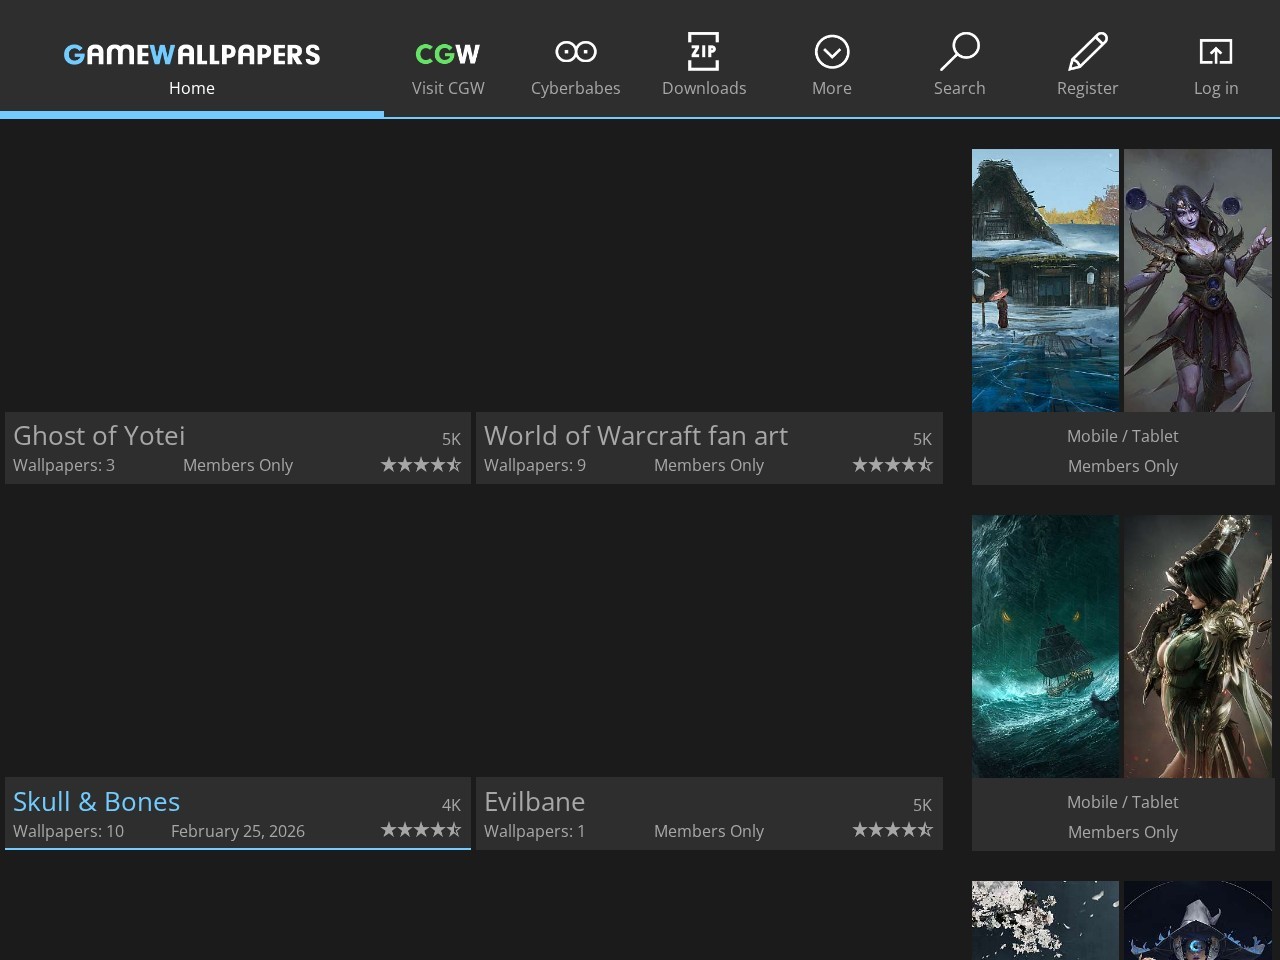Click the ZIP Downloads icon
Screen dimensions: 1280x960
703,52
